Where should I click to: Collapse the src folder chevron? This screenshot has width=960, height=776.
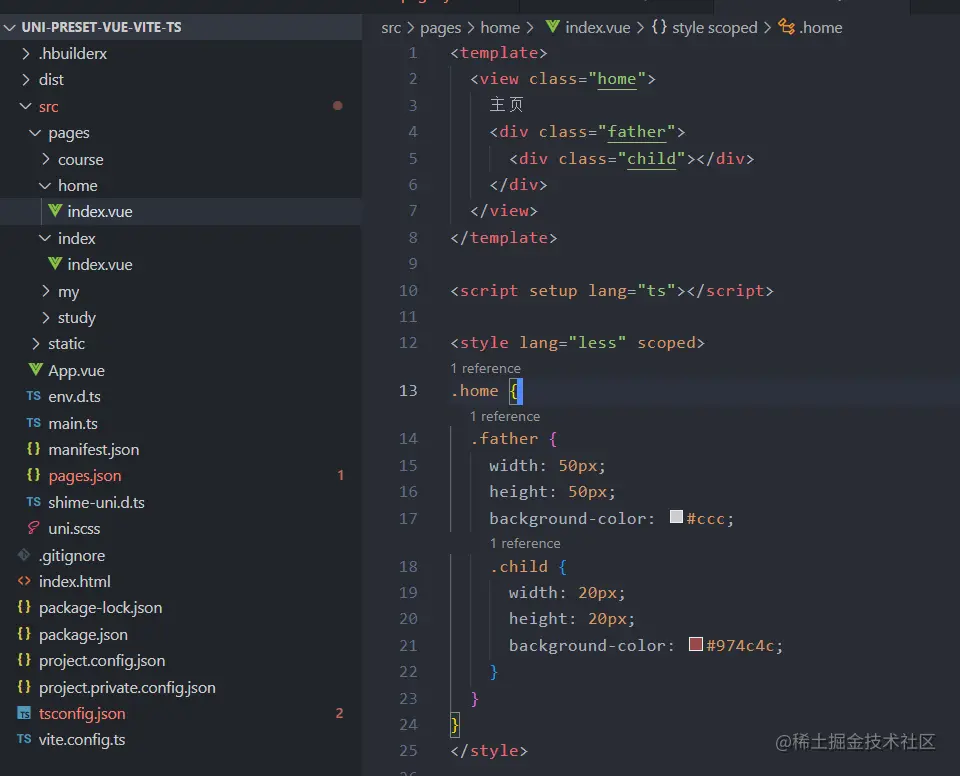click(26, 106)
